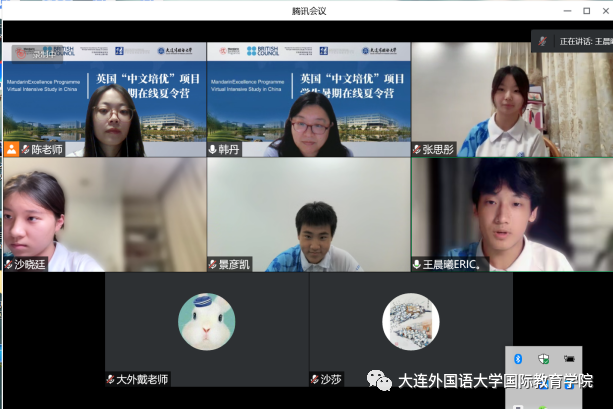Click the muted mic icon beside 张思彤
The height and width of the screenshot is (409, 613).
click(x=417, y=149)
